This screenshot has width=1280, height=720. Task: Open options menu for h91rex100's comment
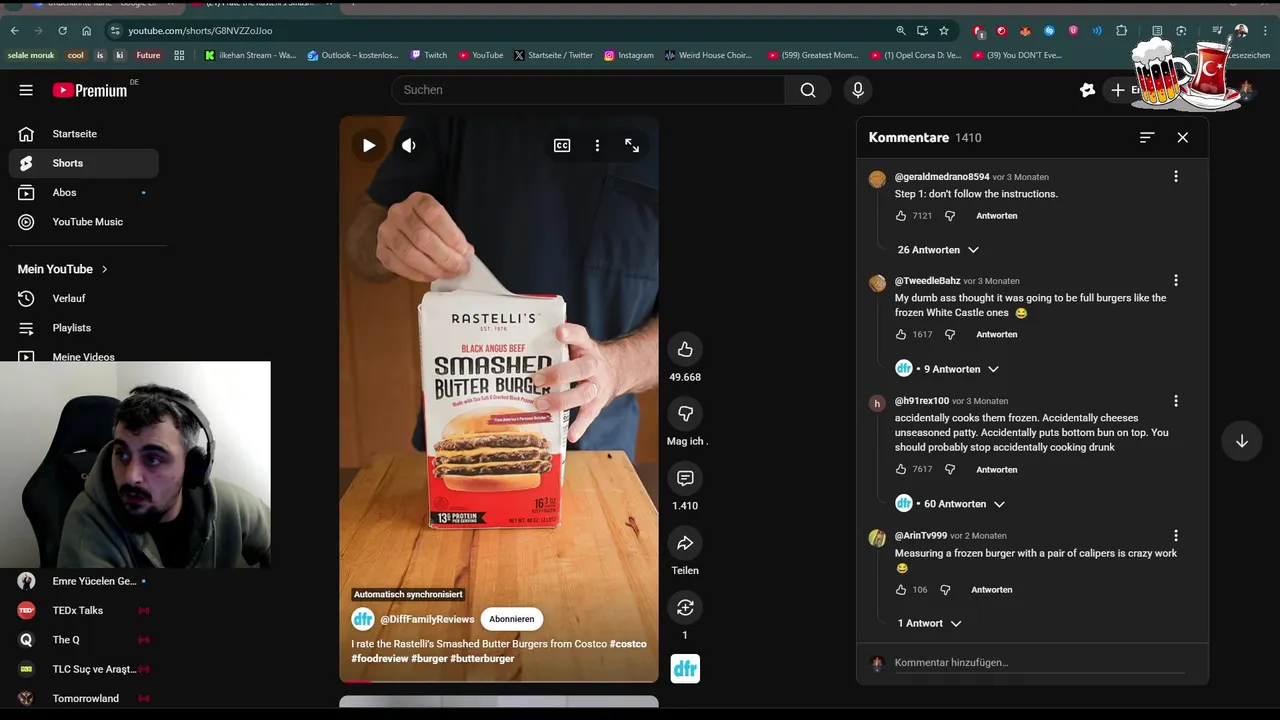coord(1176,400)
